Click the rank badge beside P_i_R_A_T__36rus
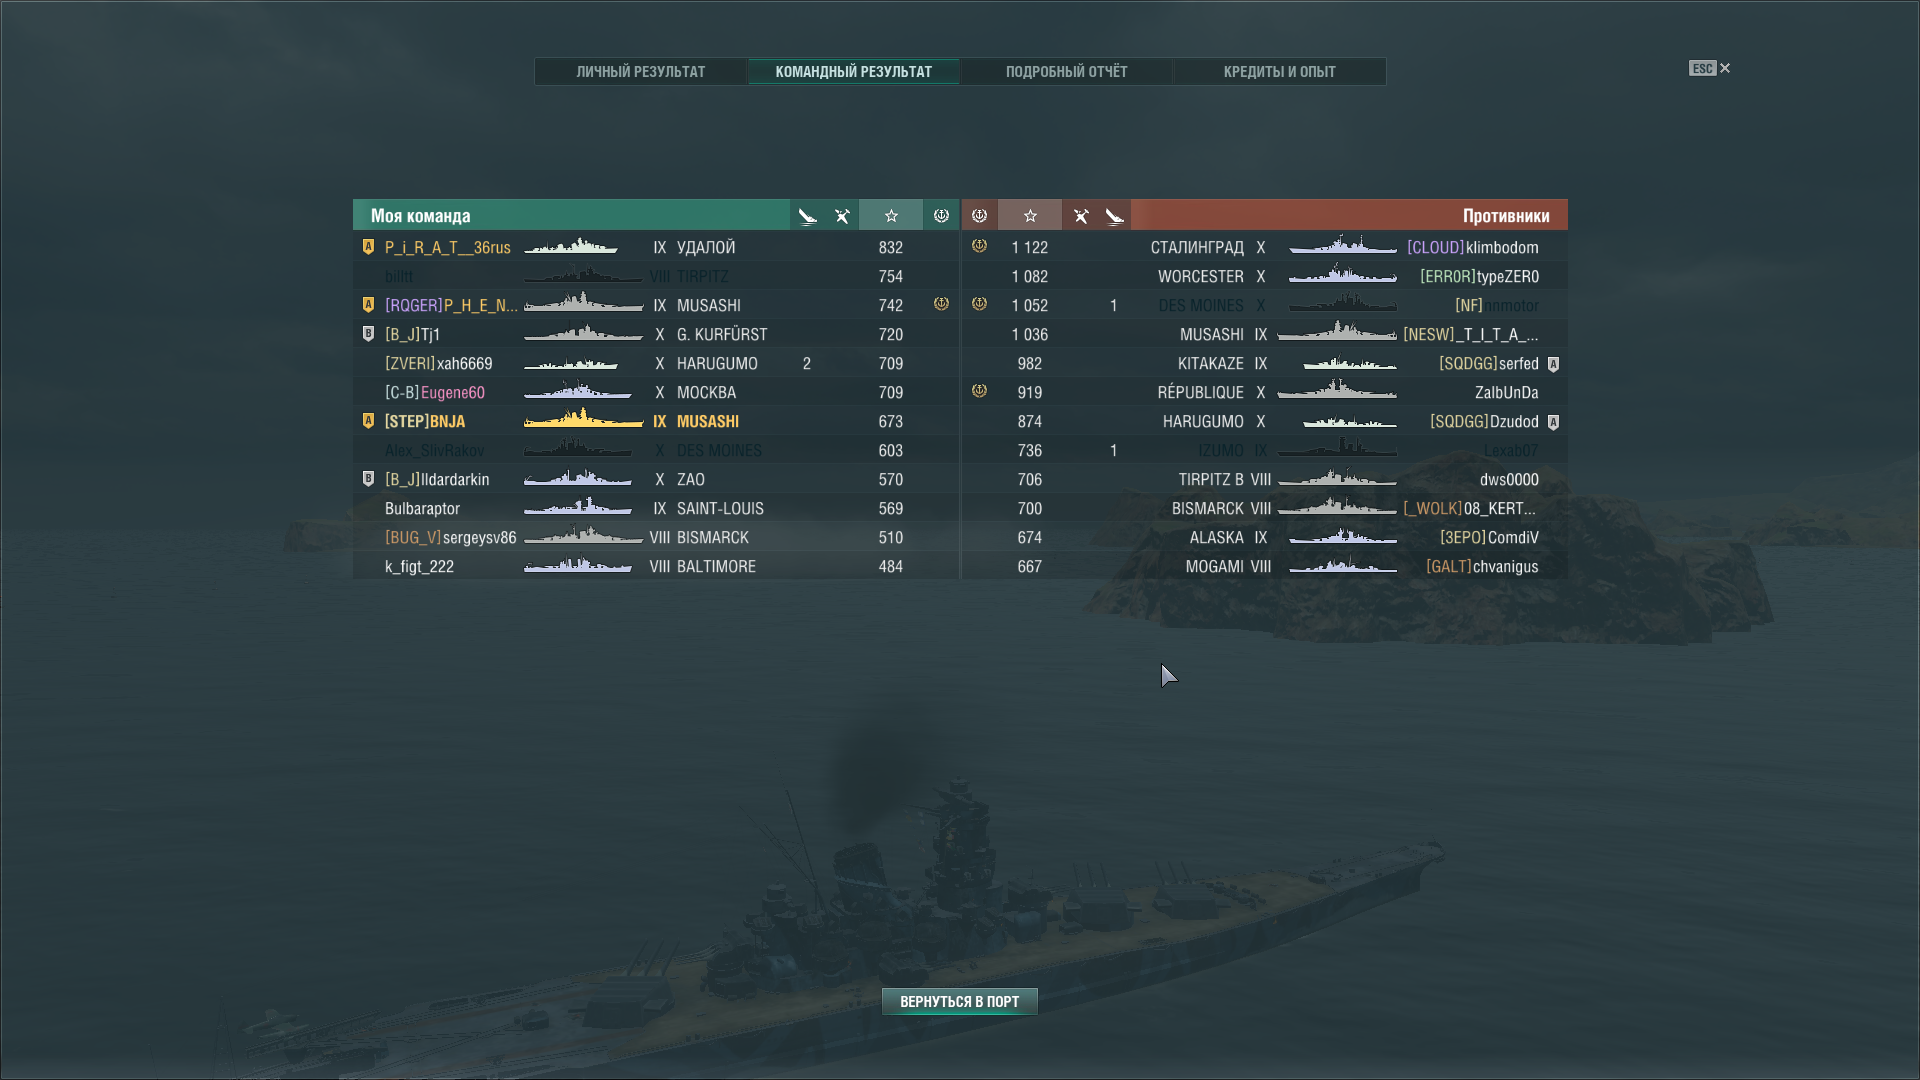The image size is (1920, 1080). (368, 247)
